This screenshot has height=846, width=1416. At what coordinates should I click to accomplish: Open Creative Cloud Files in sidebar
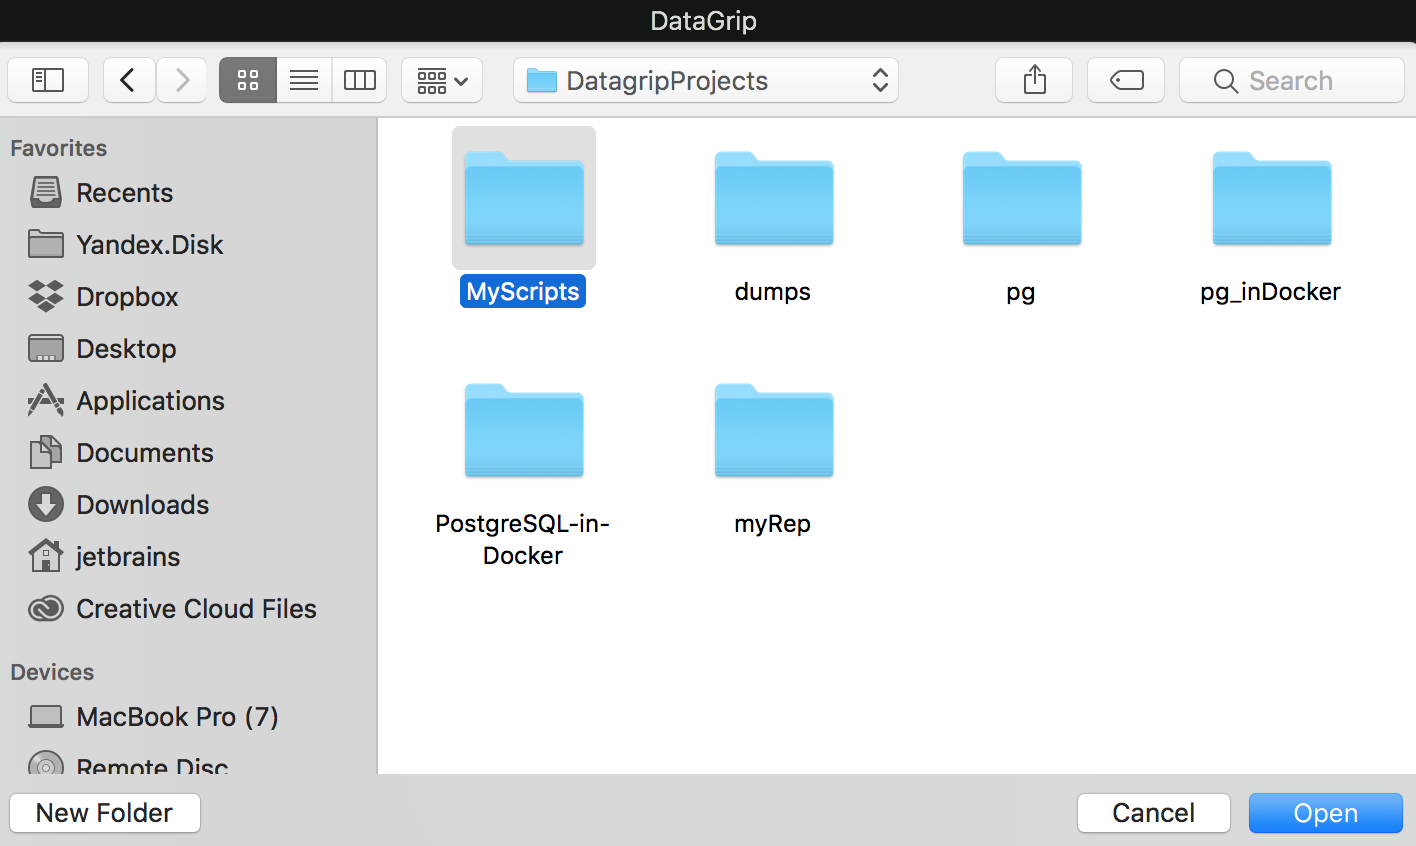(172, 608)
